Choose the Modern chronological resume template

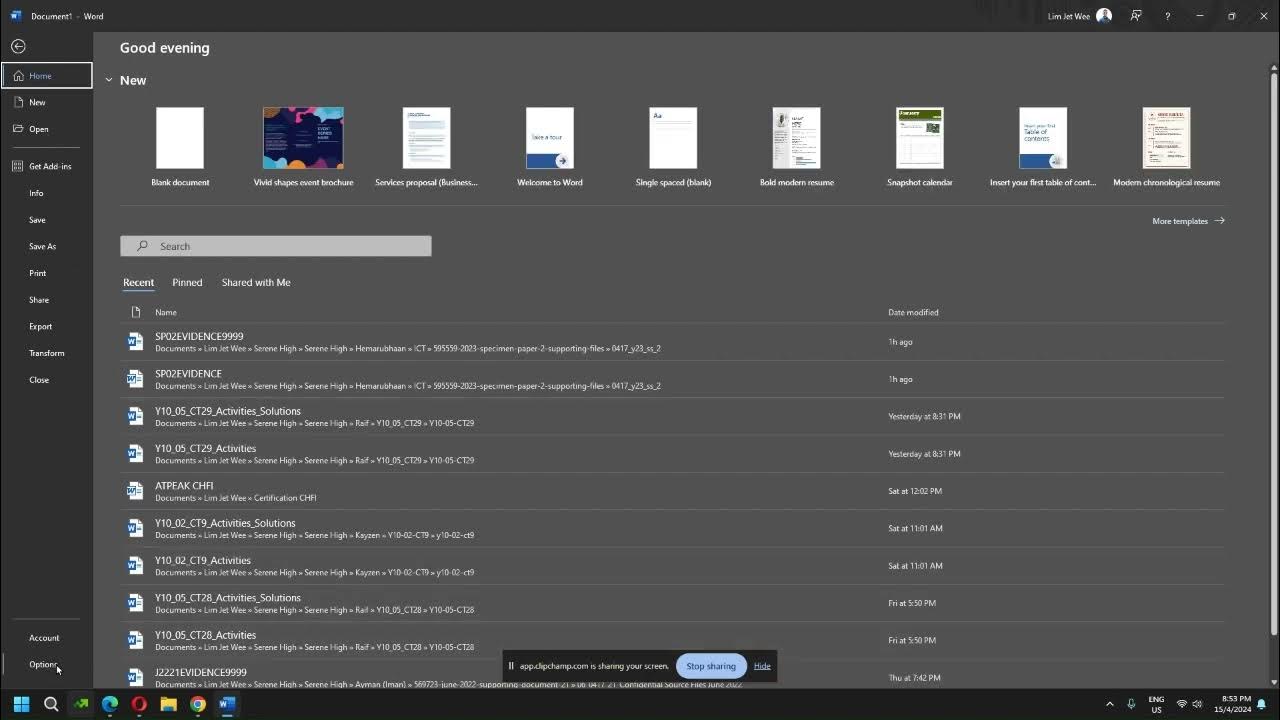coord(1166,147)
